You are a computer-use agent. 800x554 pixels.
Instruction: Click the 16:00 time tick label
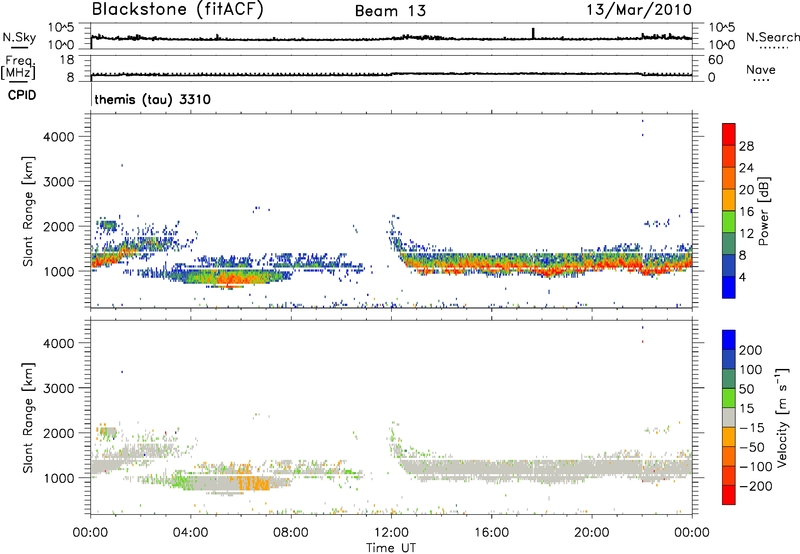click(x=491, y=533)
